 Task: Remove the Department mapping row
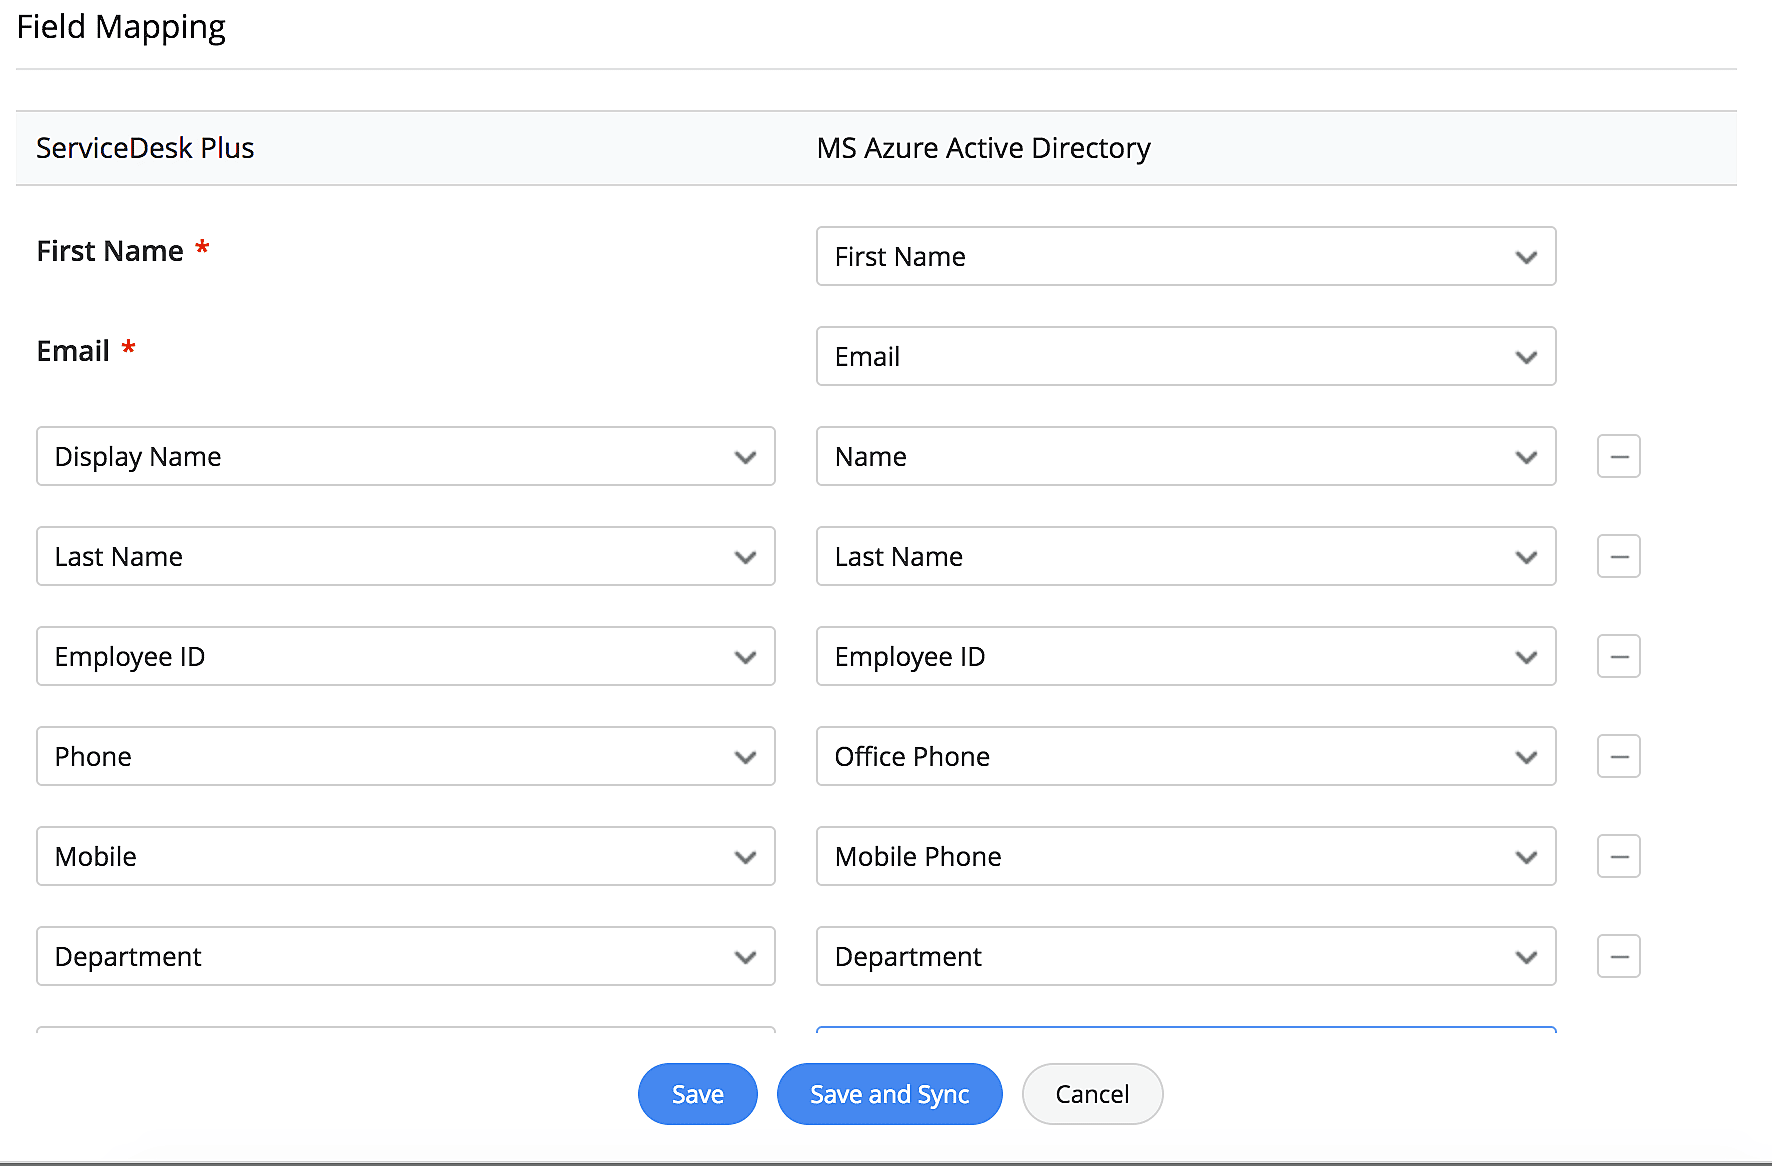click(1618, 956)
